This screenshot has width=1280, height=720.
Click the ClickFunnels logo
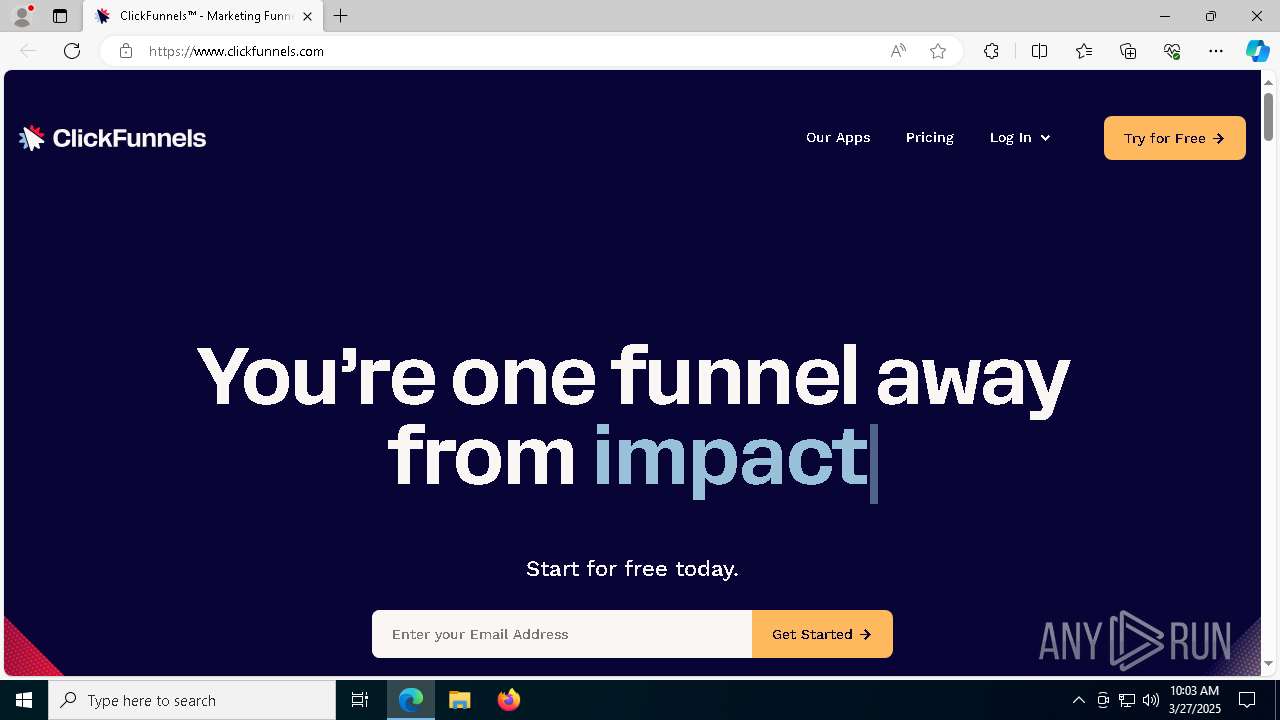(x=112, y=138)
